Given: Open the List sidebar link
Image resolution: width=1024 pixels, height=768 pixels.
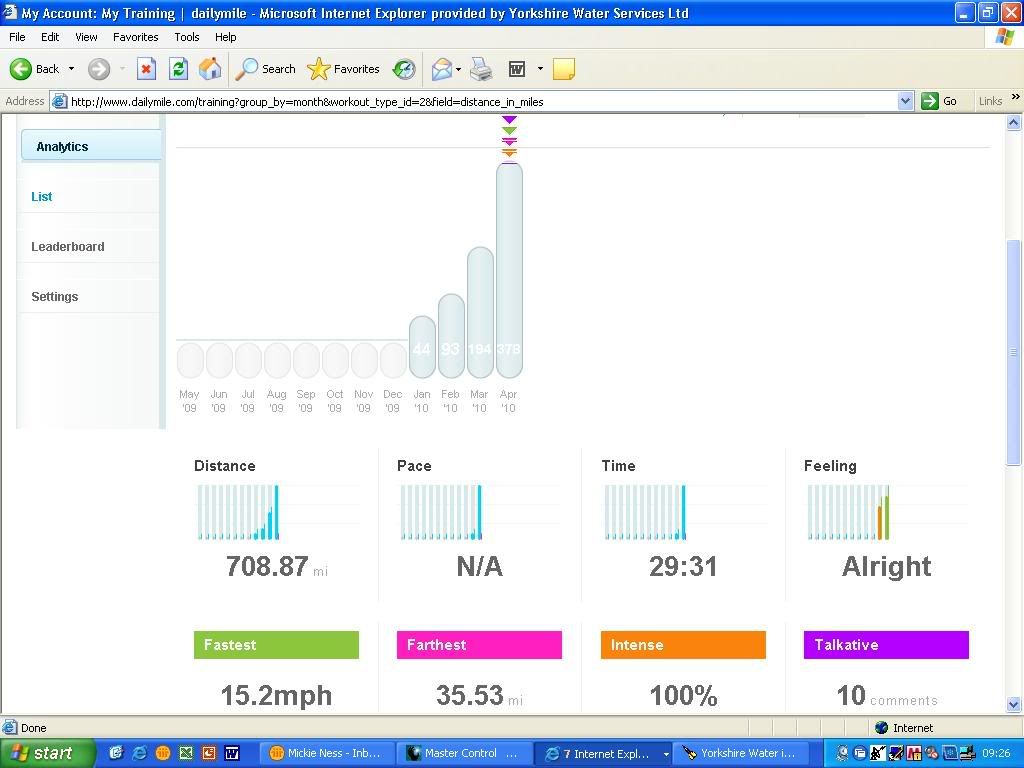Looking at the screenshot, I should (x=42, y=197).
